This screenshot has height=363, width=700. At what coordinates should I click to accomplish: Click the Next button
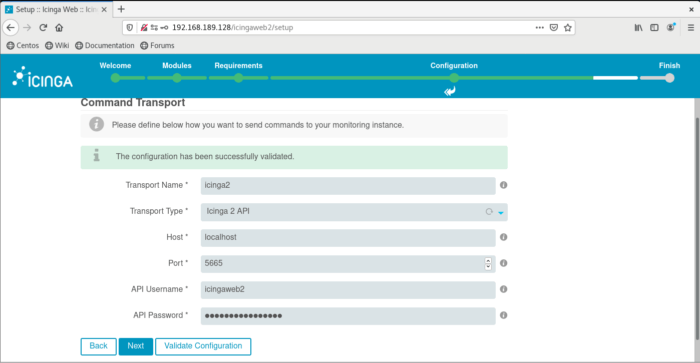pos(136,346)
